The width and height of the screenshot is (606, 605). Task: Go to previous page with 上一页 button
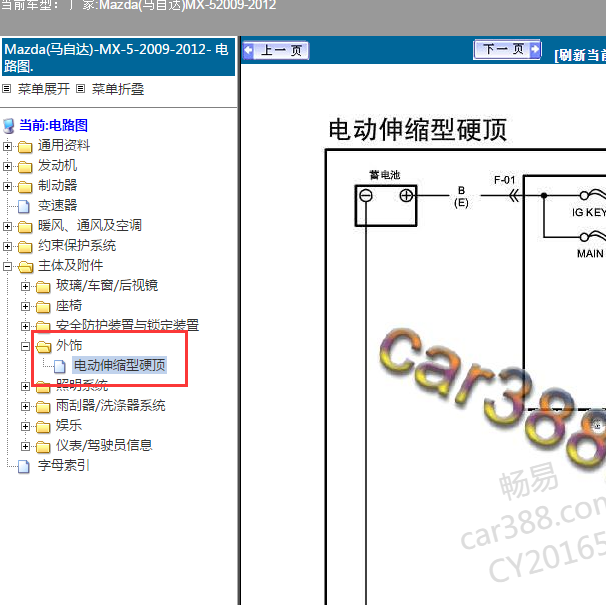(276, 51)
